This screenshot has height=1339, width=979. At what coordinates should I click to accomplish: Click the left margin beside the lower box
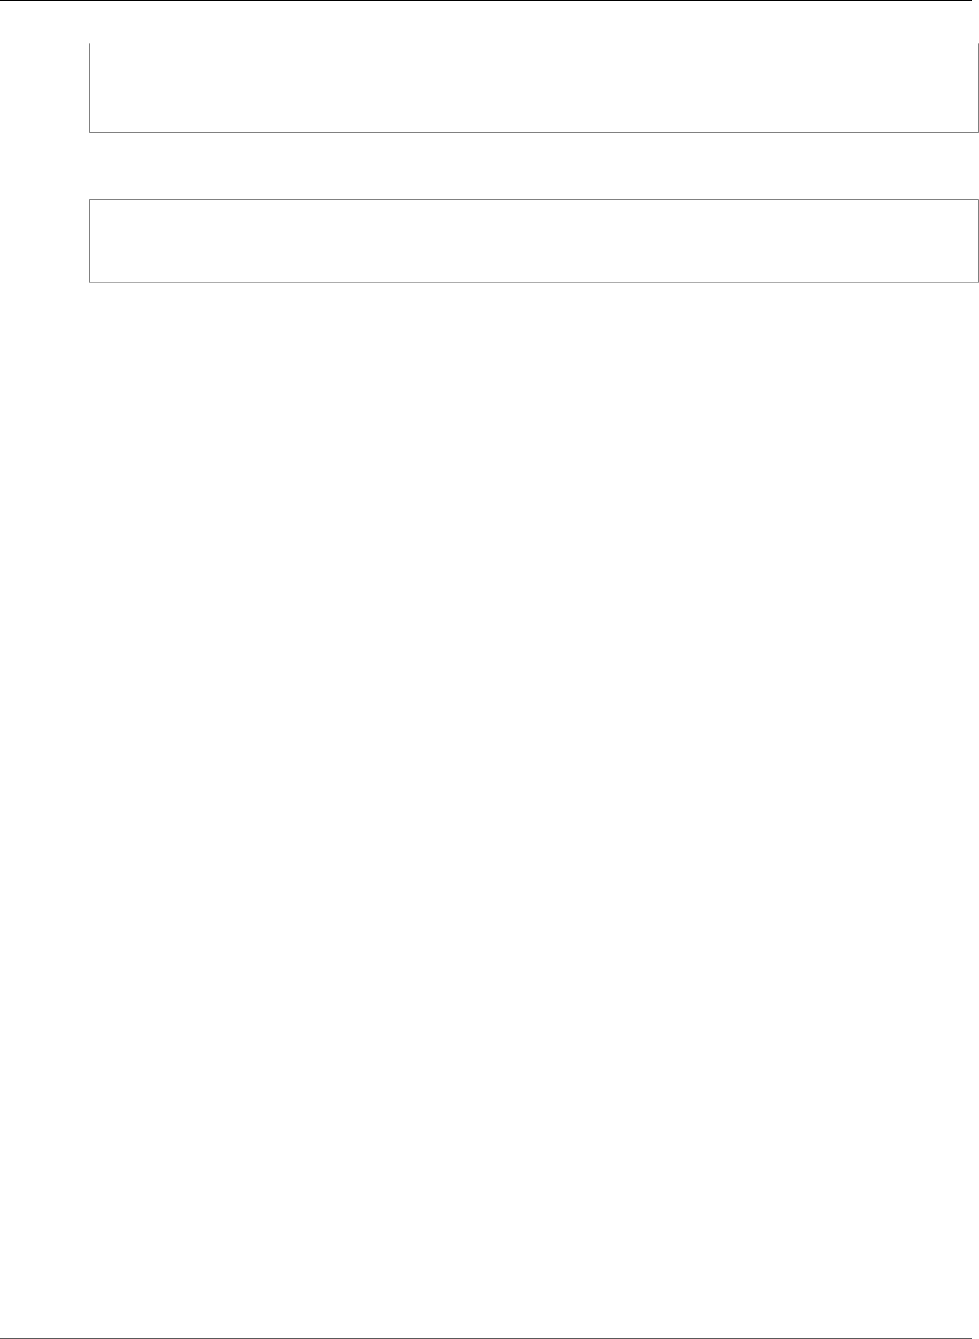pyautogui.click(x=44, y=241)
